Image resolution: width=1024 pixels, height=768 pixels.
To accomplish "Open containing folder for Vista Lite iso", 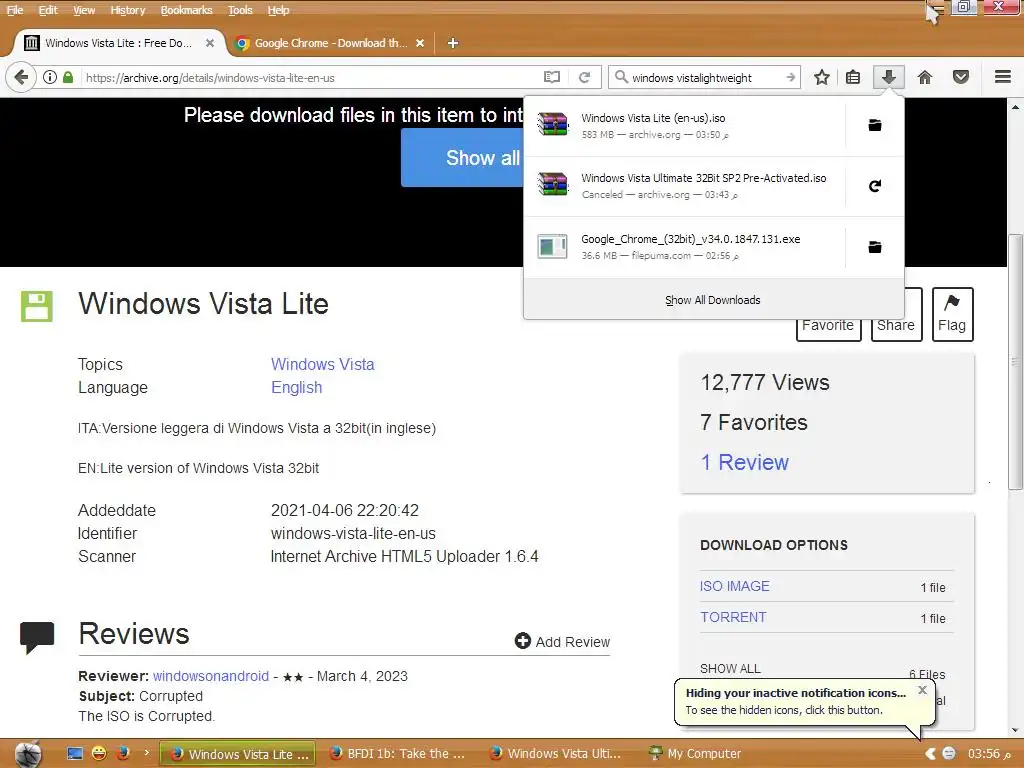I will click(874, 125).
